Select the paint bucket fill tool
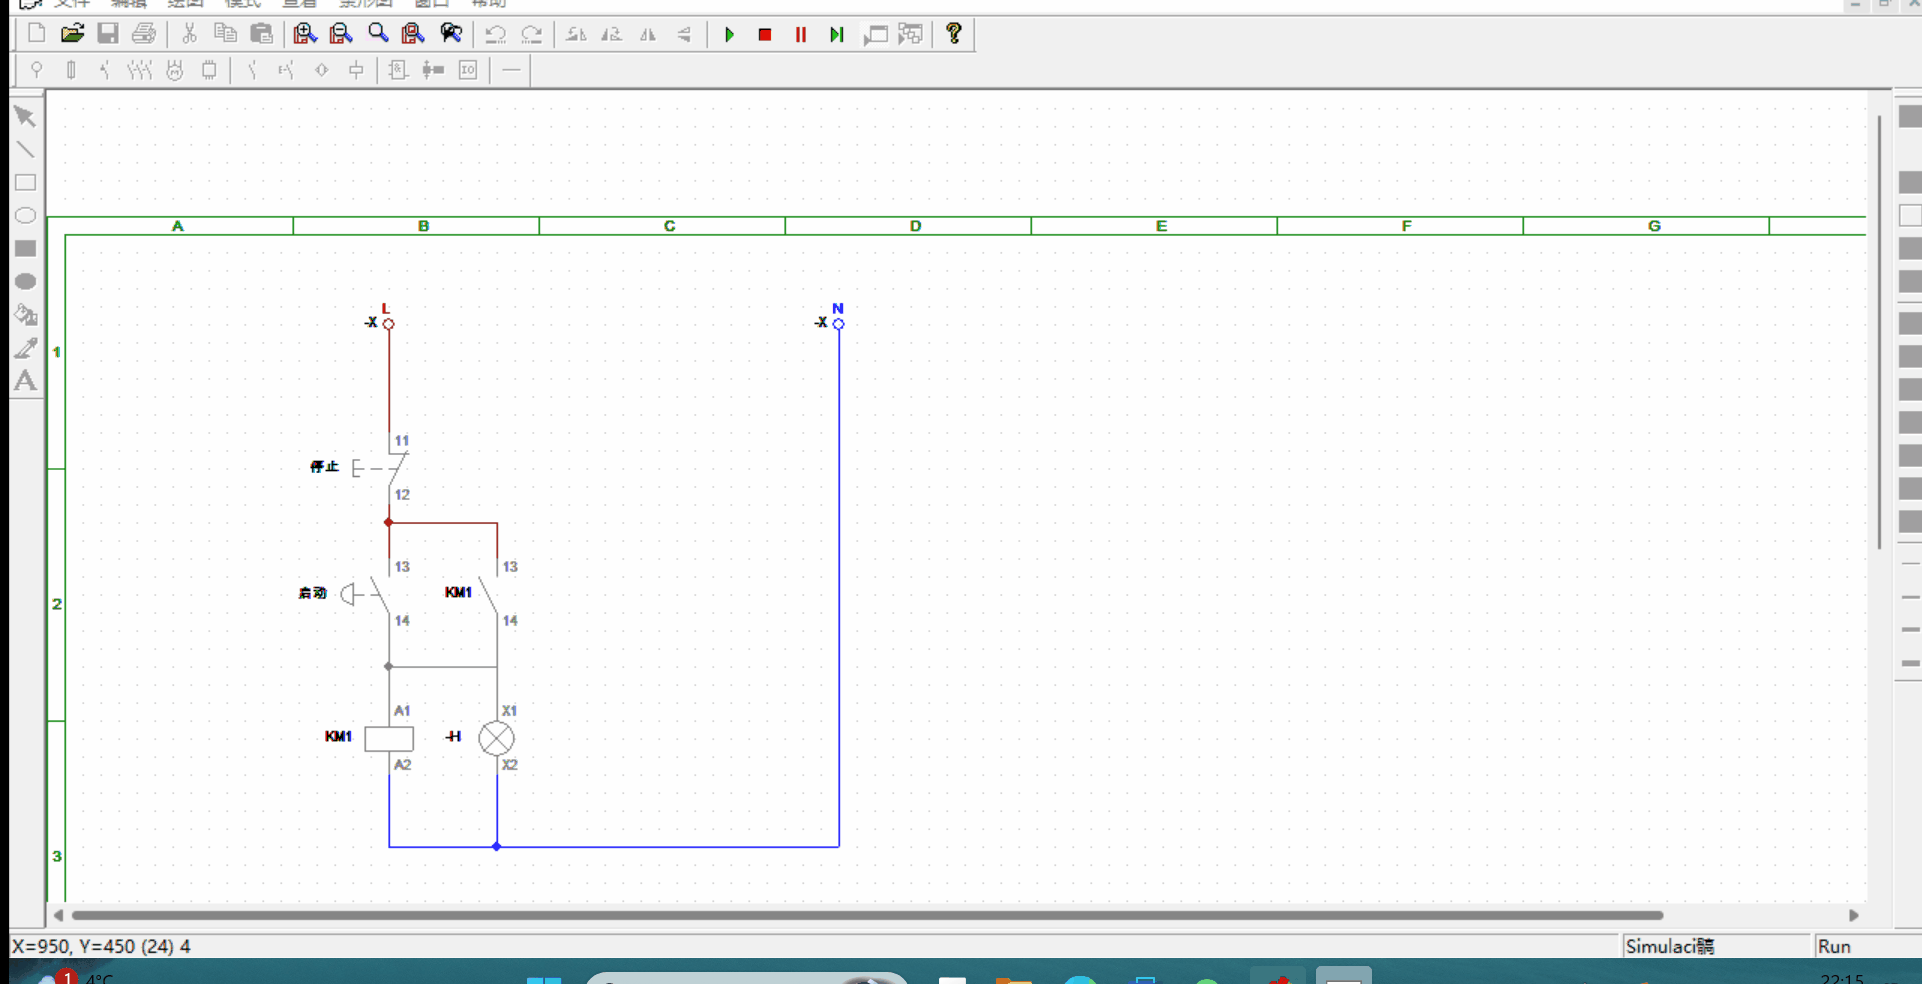Image resolution: width=1922 pixels, height=984 pixels. tap(26, 315)
